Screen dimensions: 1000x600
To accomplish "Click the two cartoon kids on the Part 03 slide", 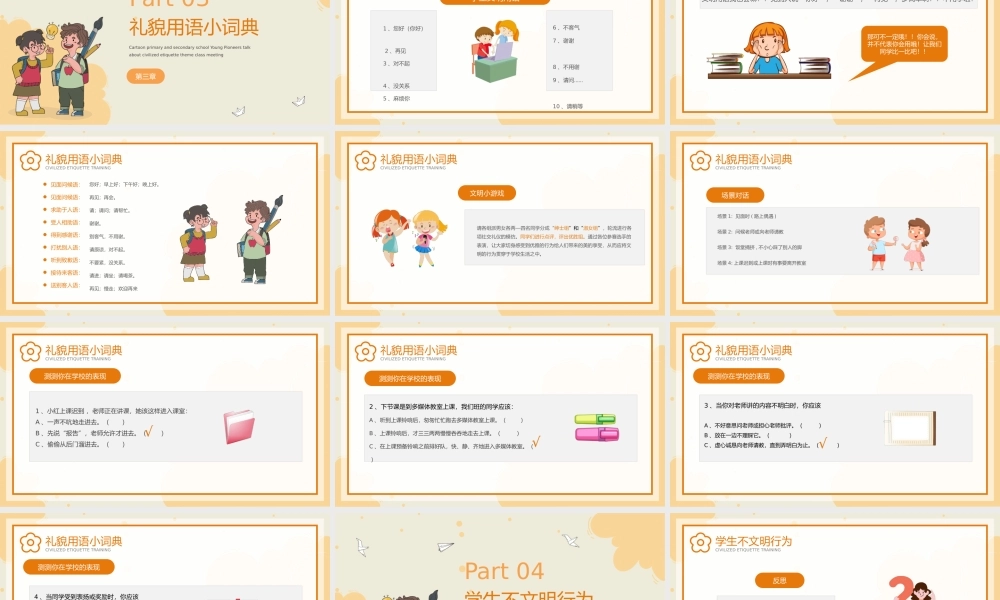I will click(56, 68).
